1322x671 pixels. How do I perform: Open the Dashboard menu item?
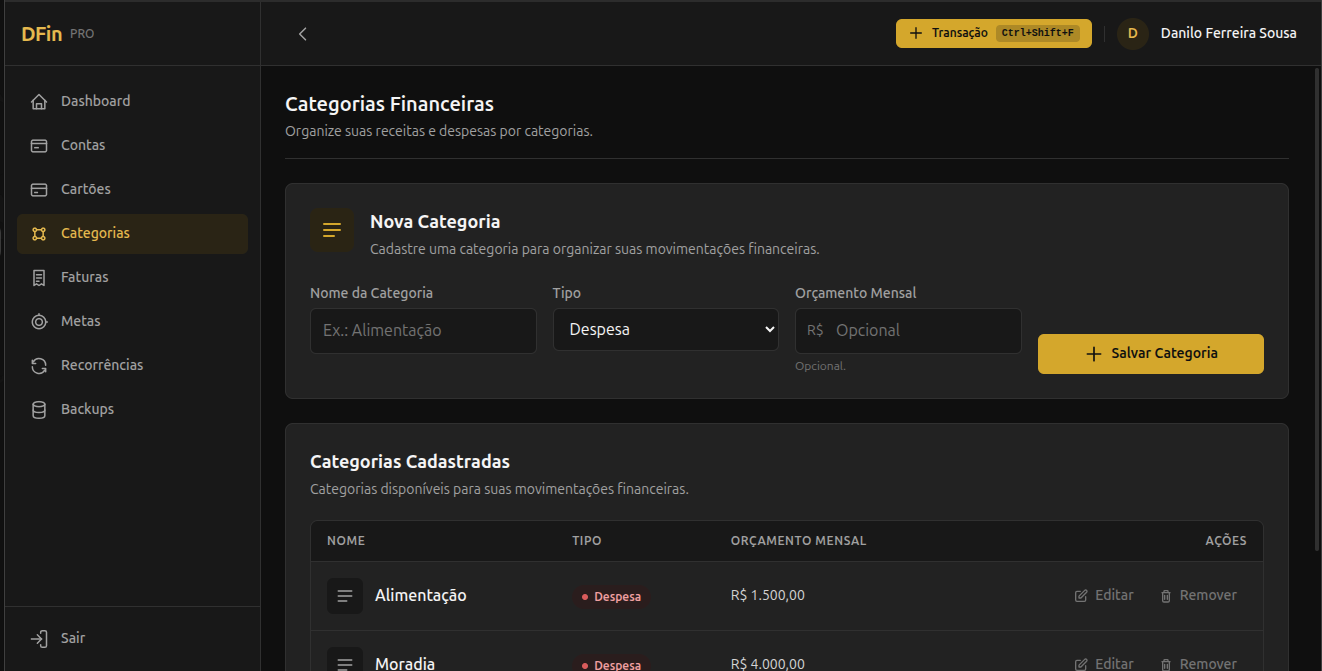tap(132, 101)
